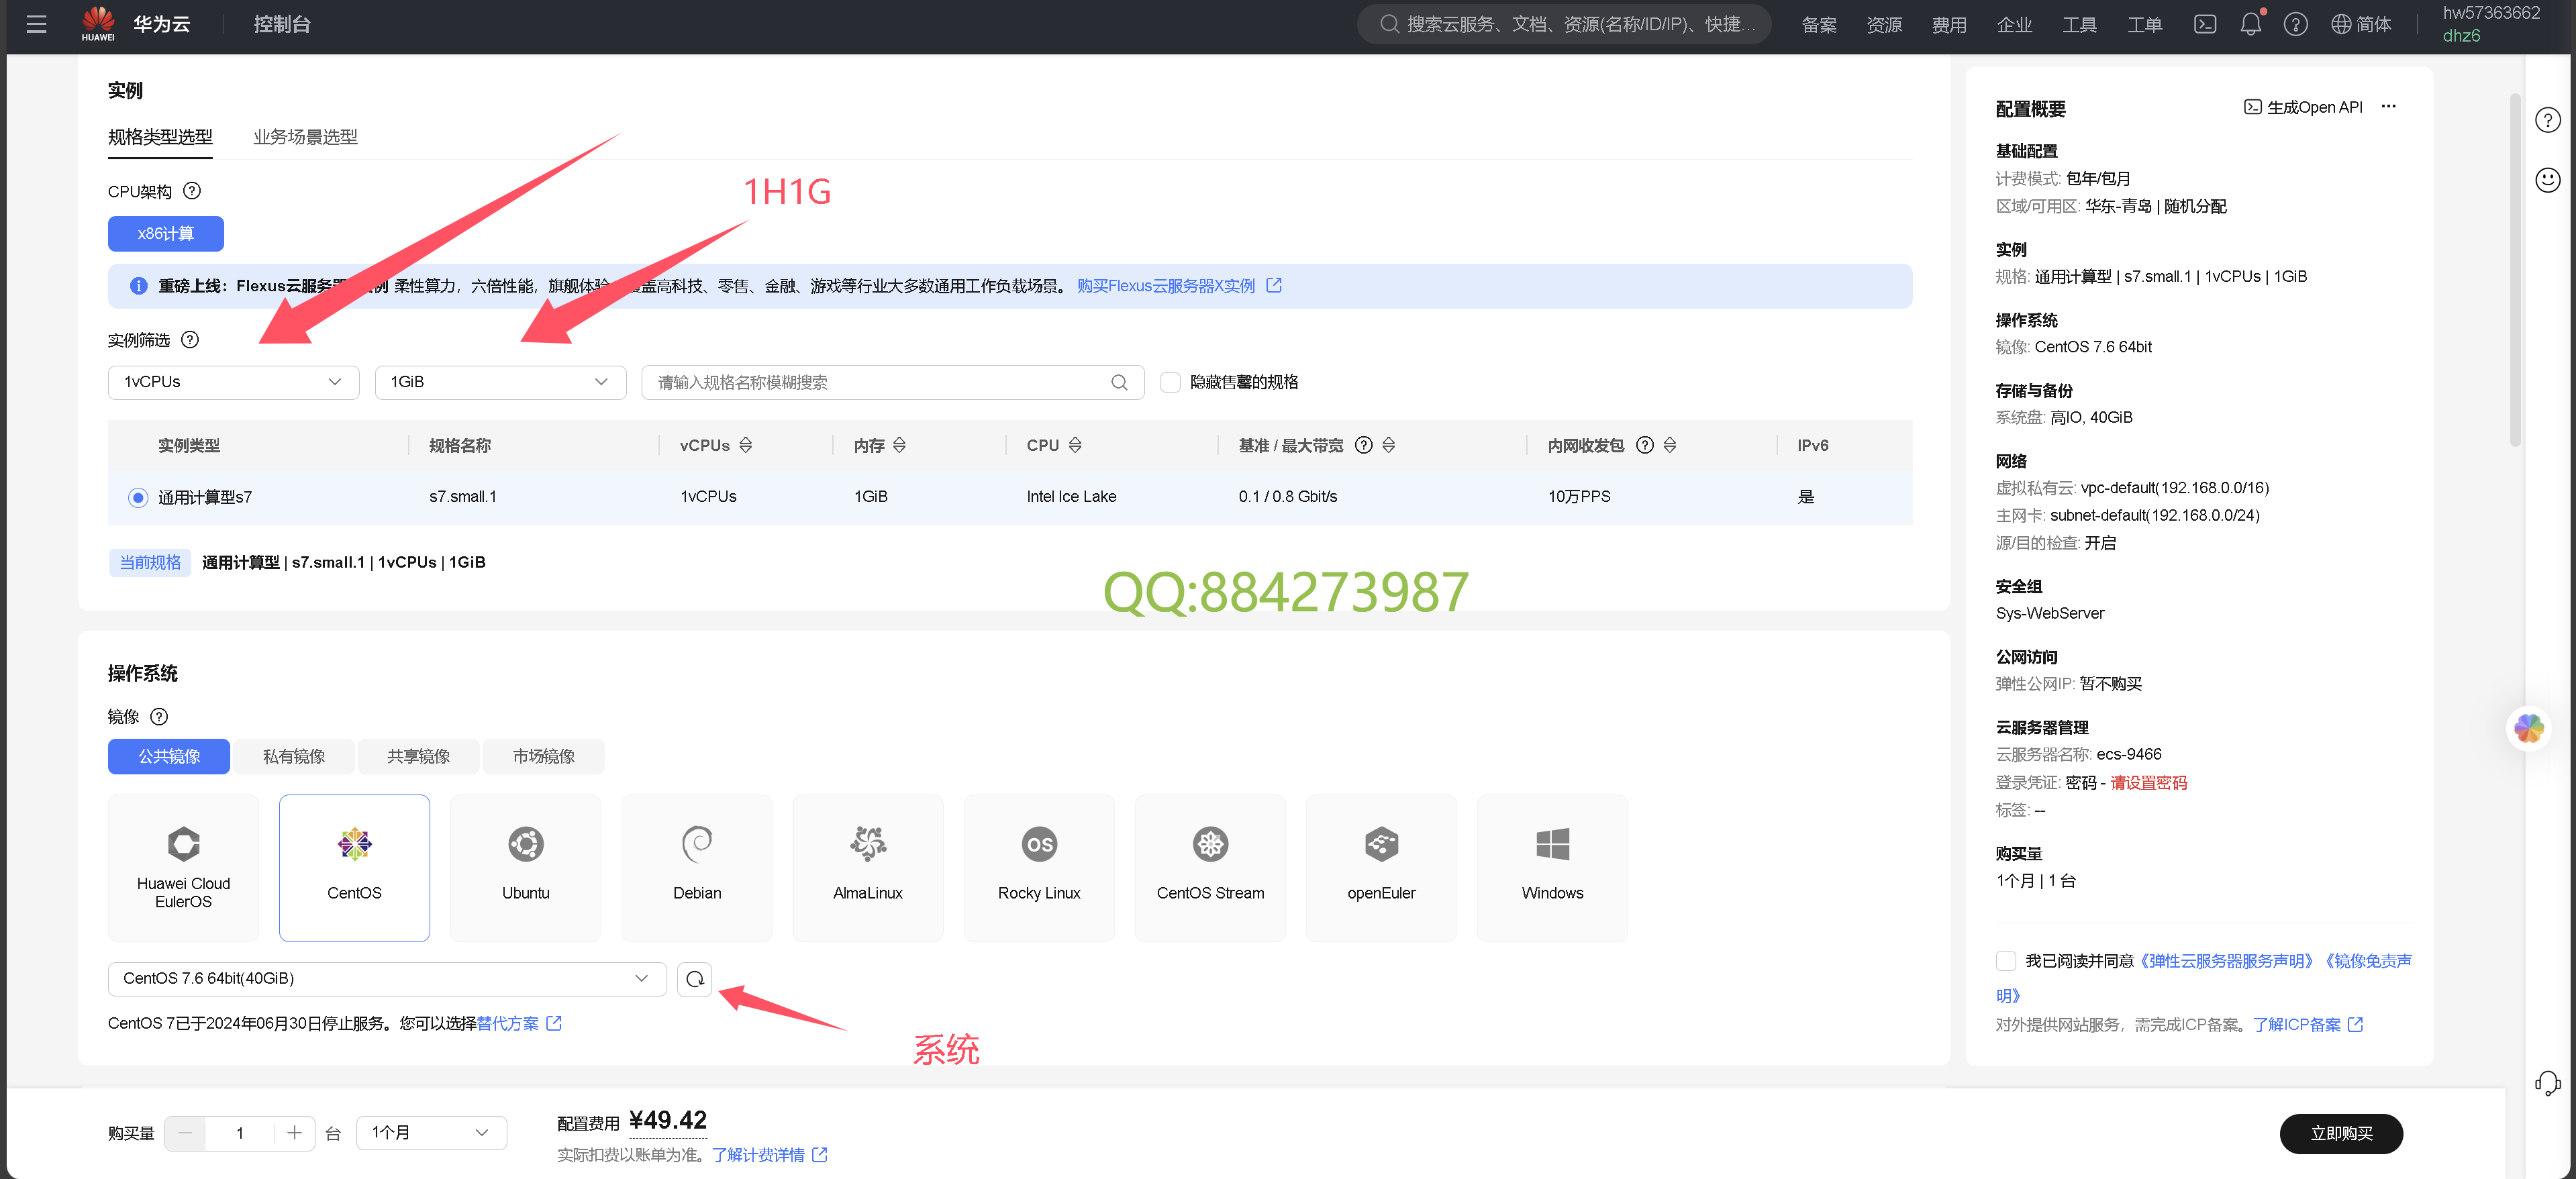This screenshot has width=2576, height=1179.
Task: Open 了解计费详情 link
Action: [769, 1154]
